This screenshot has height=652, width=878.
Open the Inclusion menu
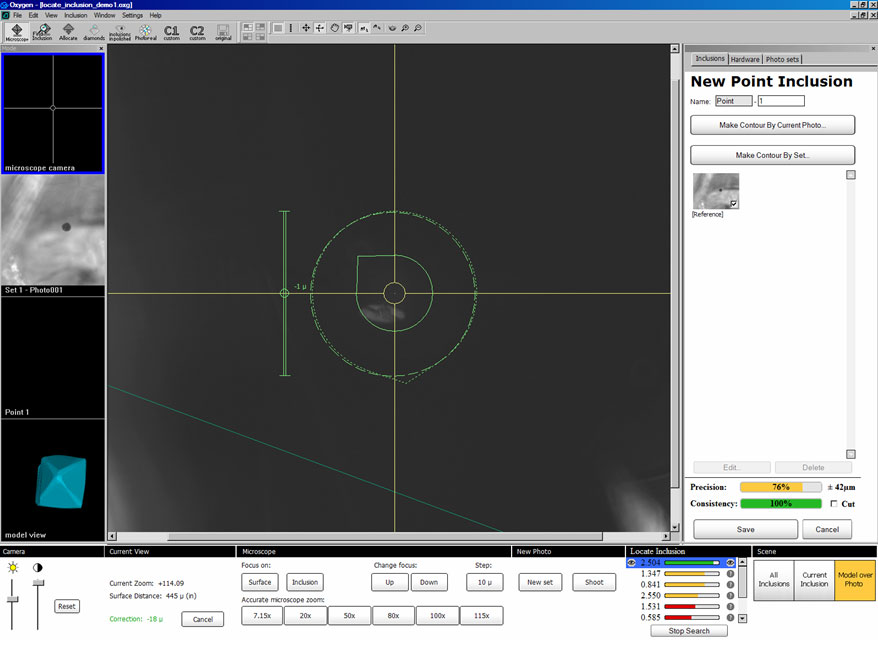pyautogui.click(x=75, y=16)
